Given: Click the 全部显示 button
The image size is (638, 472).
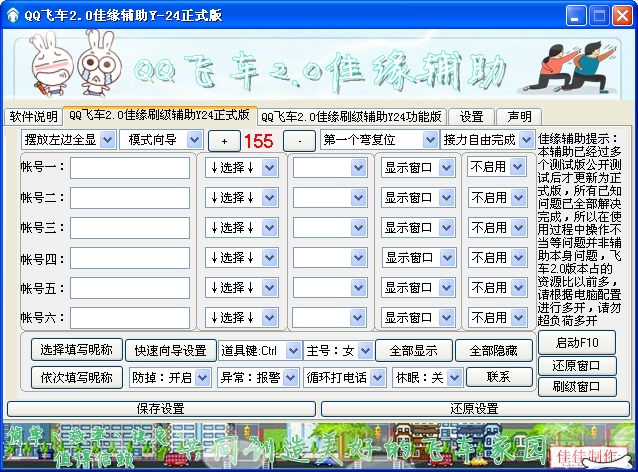Looking at the screenshot, I should [413, 350].
